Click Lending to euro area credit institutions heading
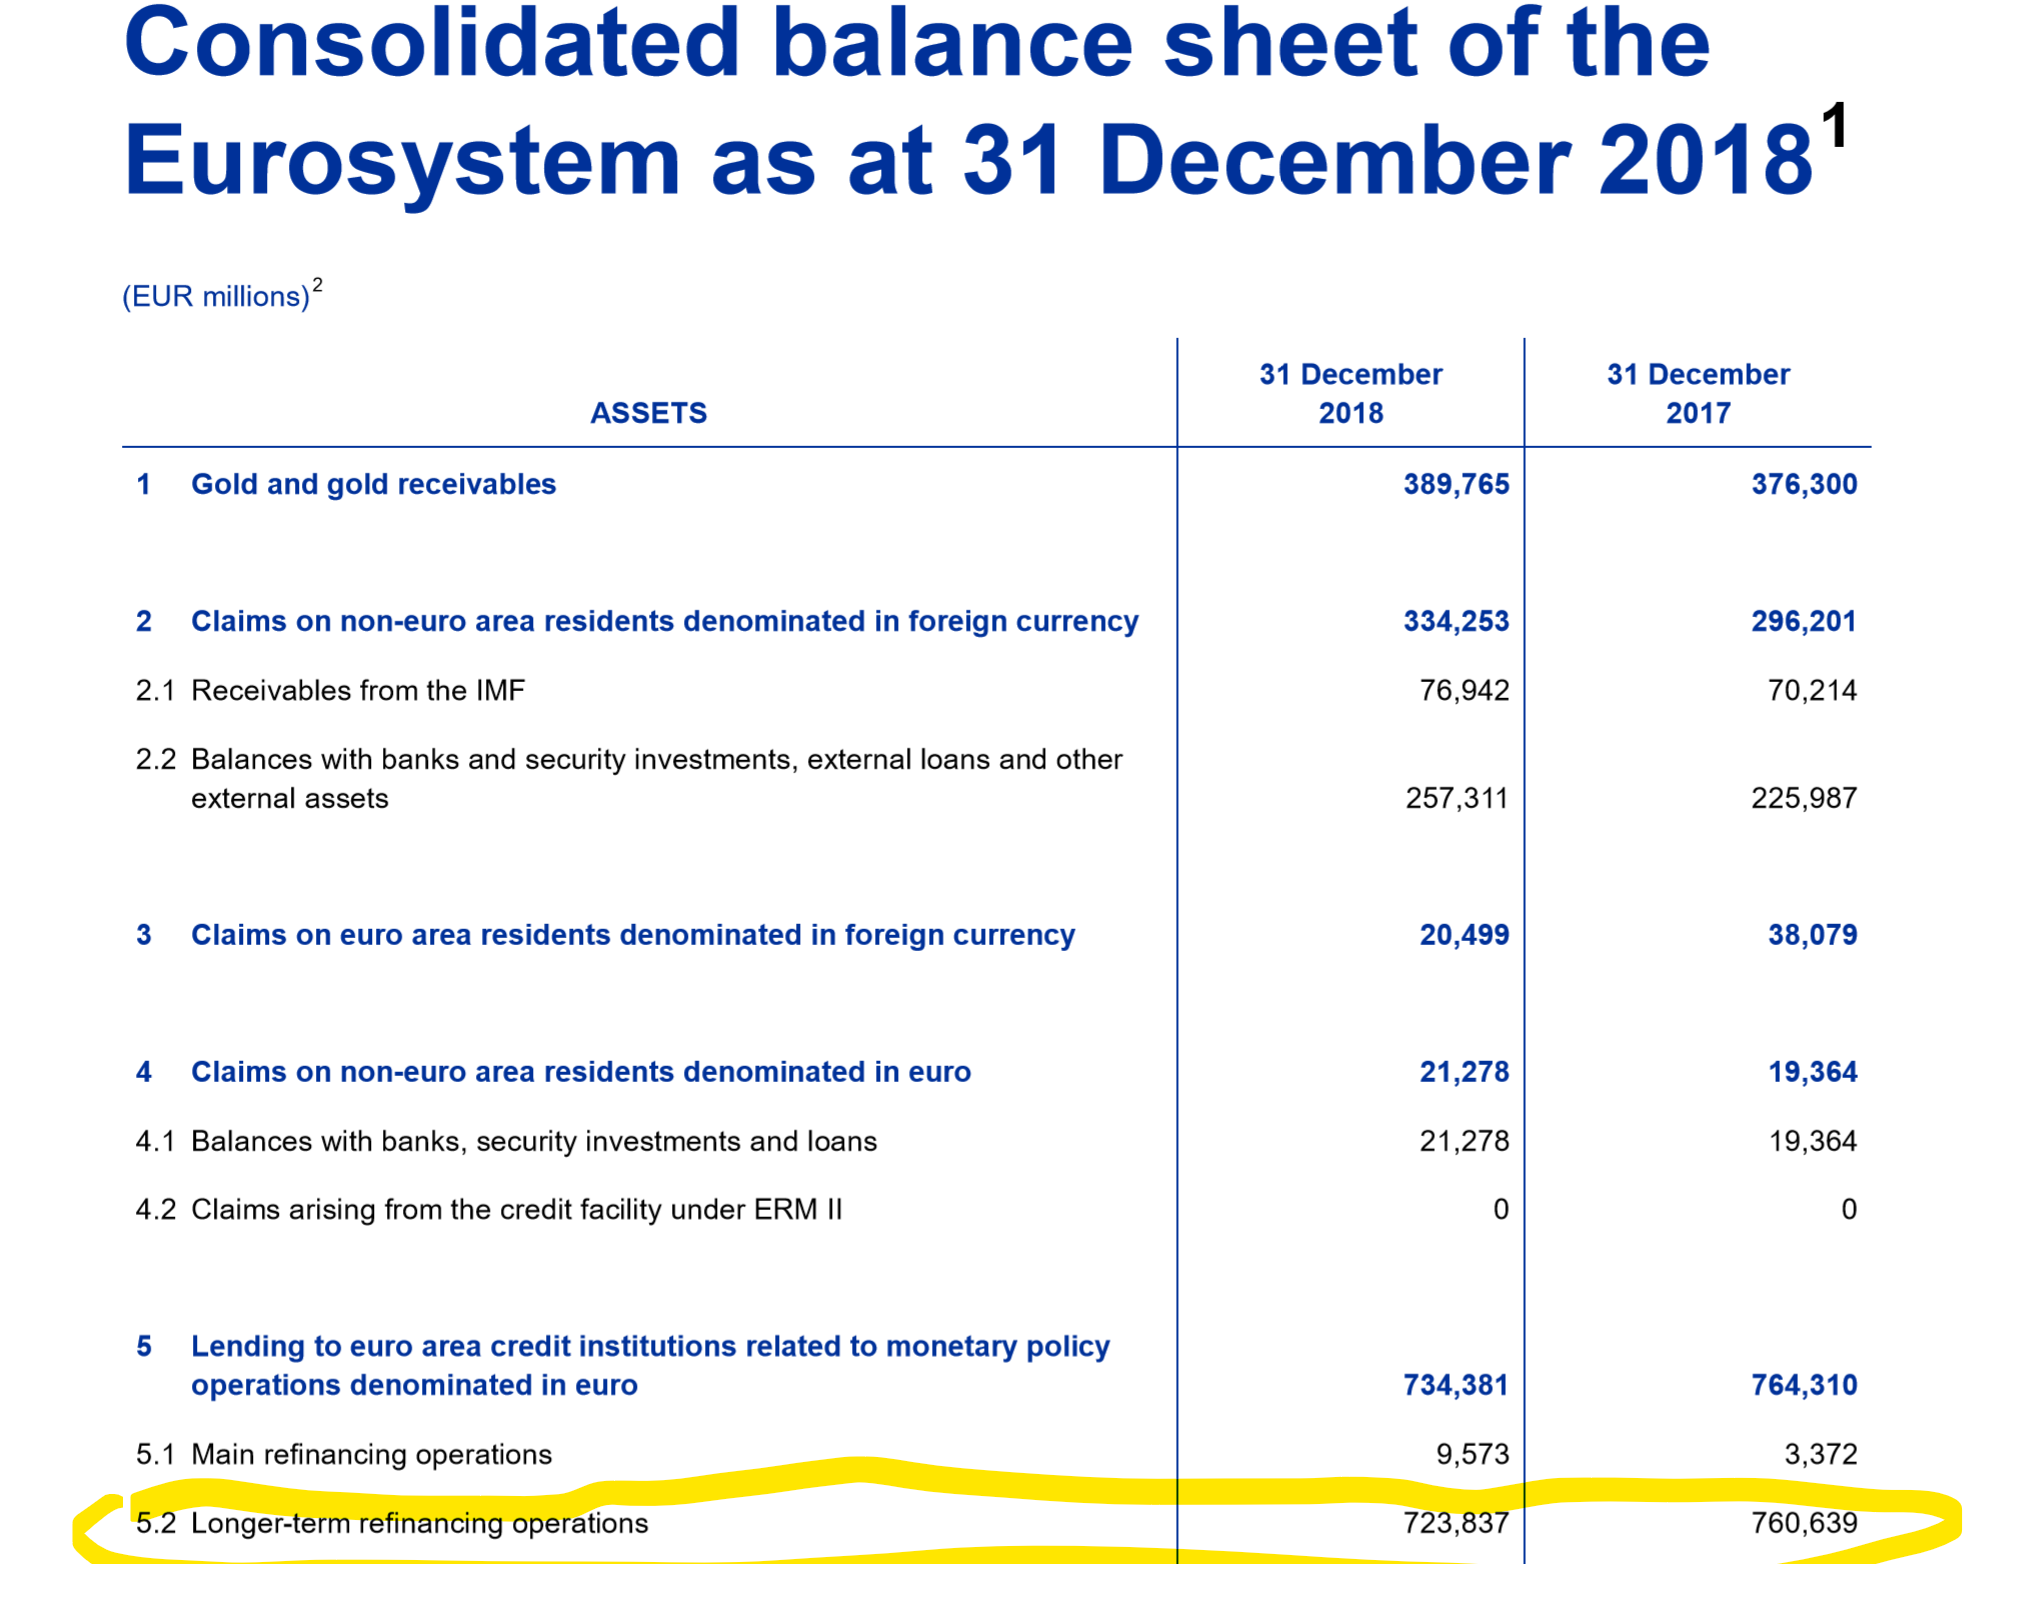The image size is (2044, 1597). 650,1347
